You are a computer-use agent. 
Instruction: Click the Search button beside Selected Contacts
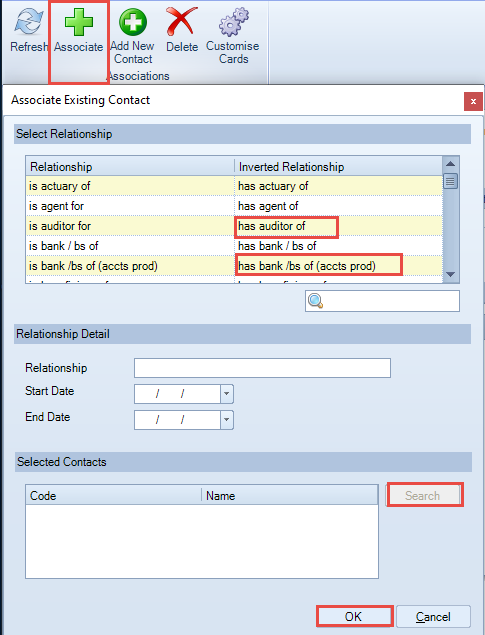[x=423, y=495]
